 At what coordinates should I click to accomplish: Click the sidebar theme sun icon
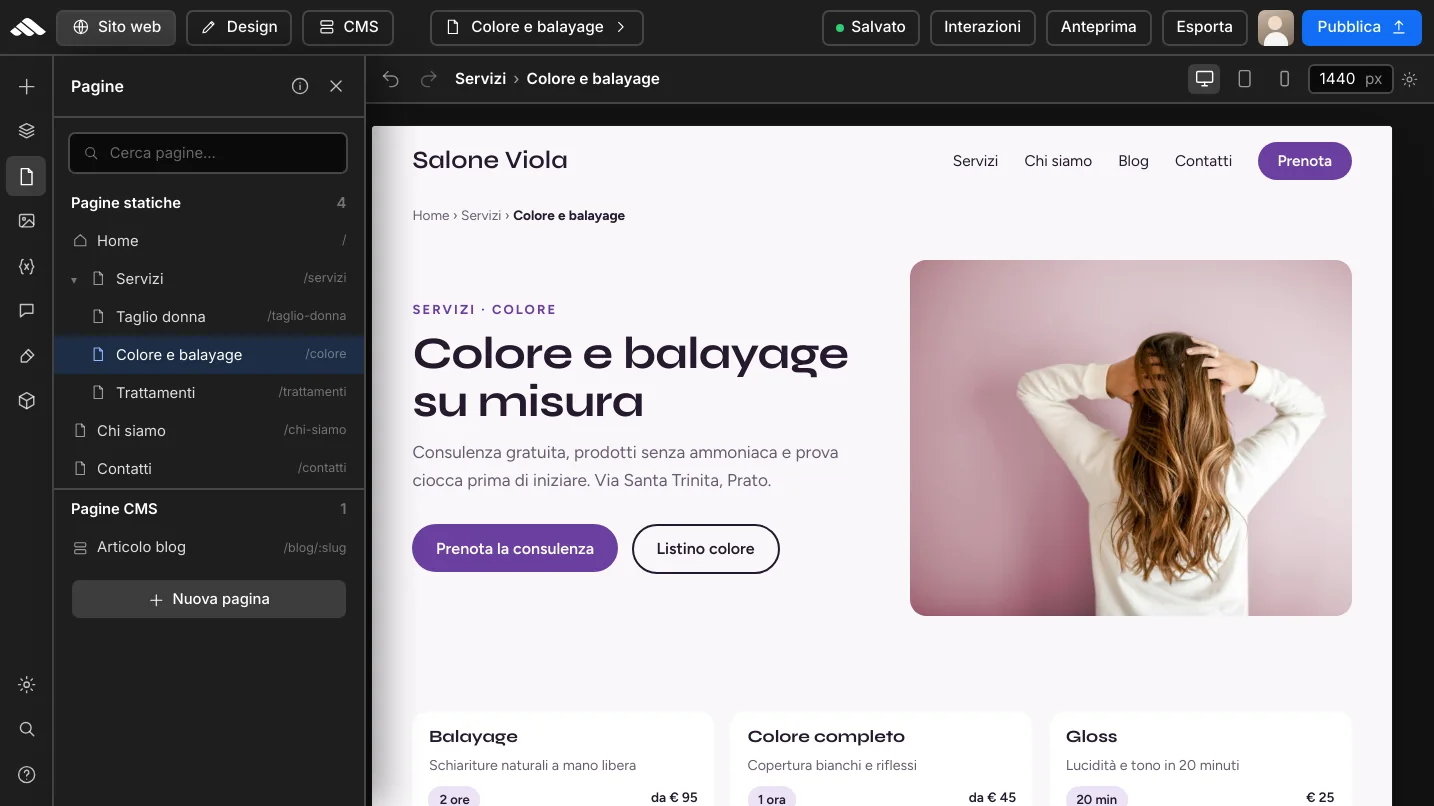click(27, 685)
